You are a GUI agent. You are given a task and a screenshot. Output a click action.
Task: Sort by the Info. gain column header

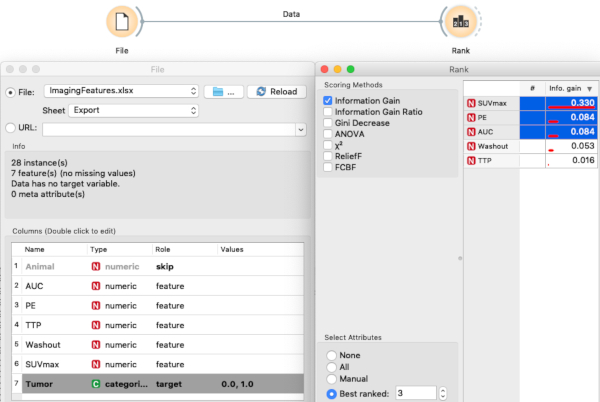572,88
